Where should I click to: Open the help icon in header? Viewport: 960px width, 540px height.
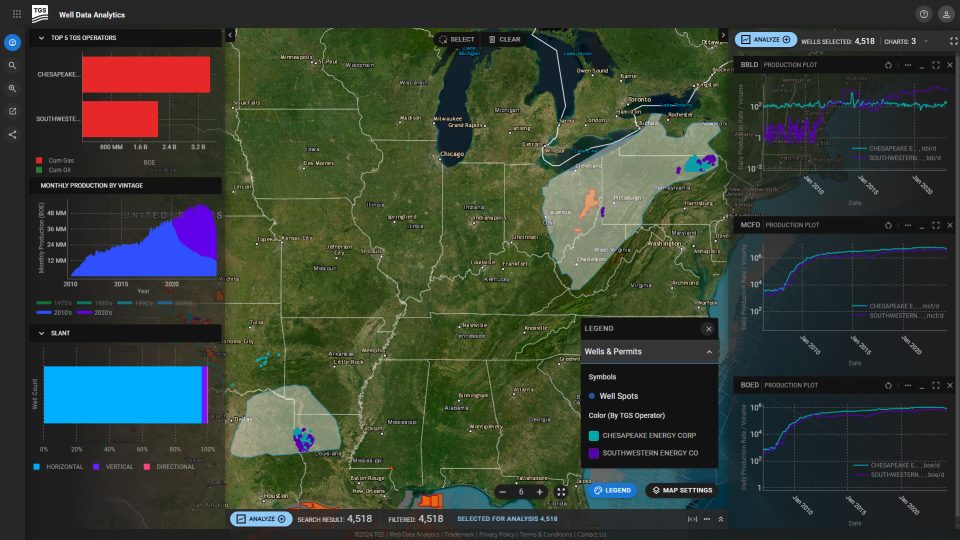(923, 14)
